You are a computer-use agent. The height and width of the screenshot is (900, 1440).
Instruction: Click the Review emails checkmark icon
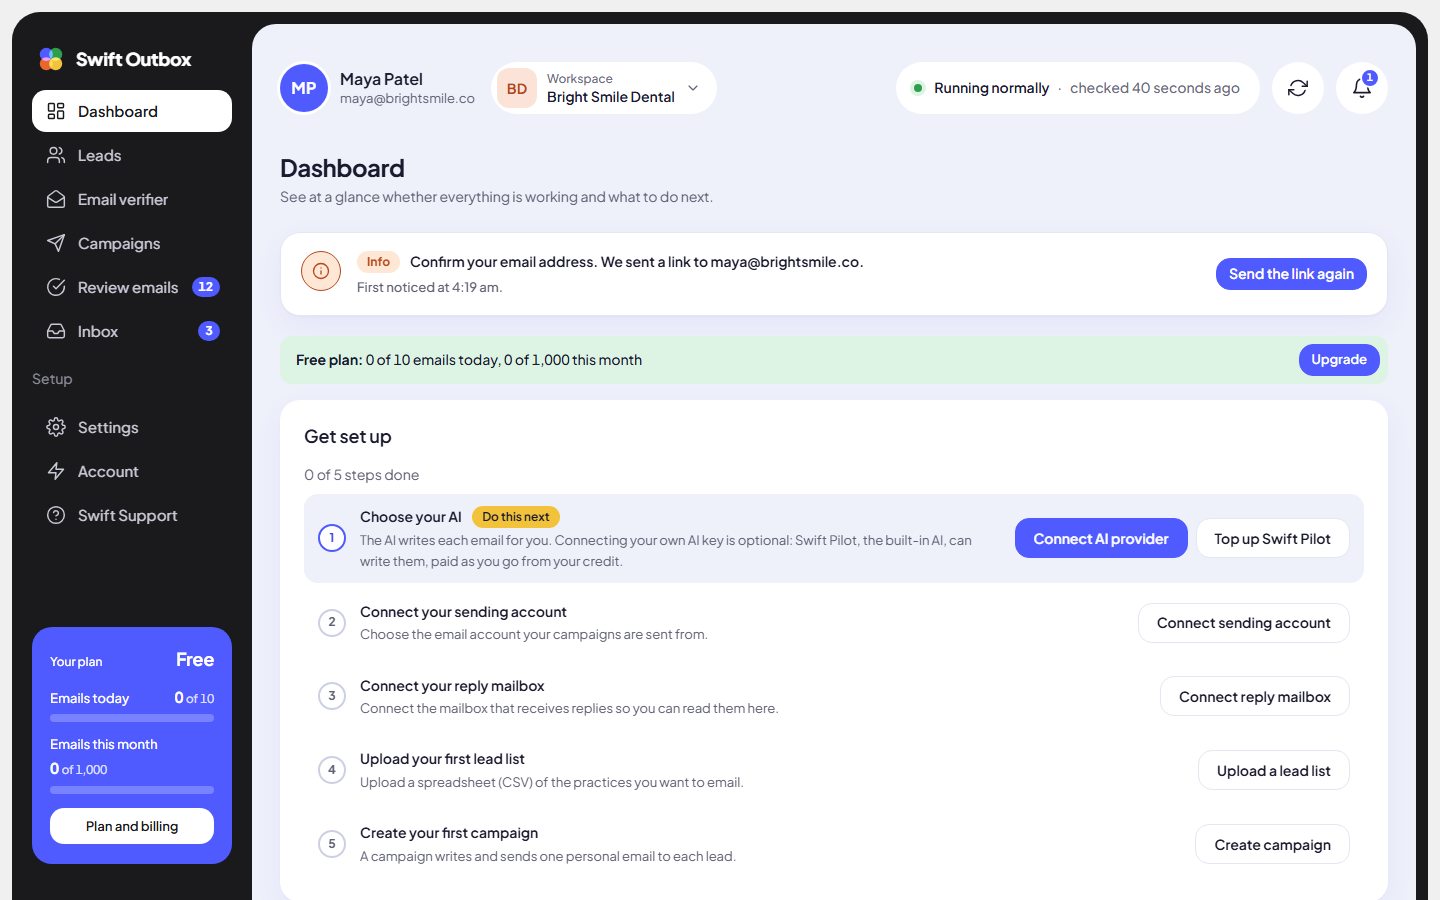(x=56, y=287)
